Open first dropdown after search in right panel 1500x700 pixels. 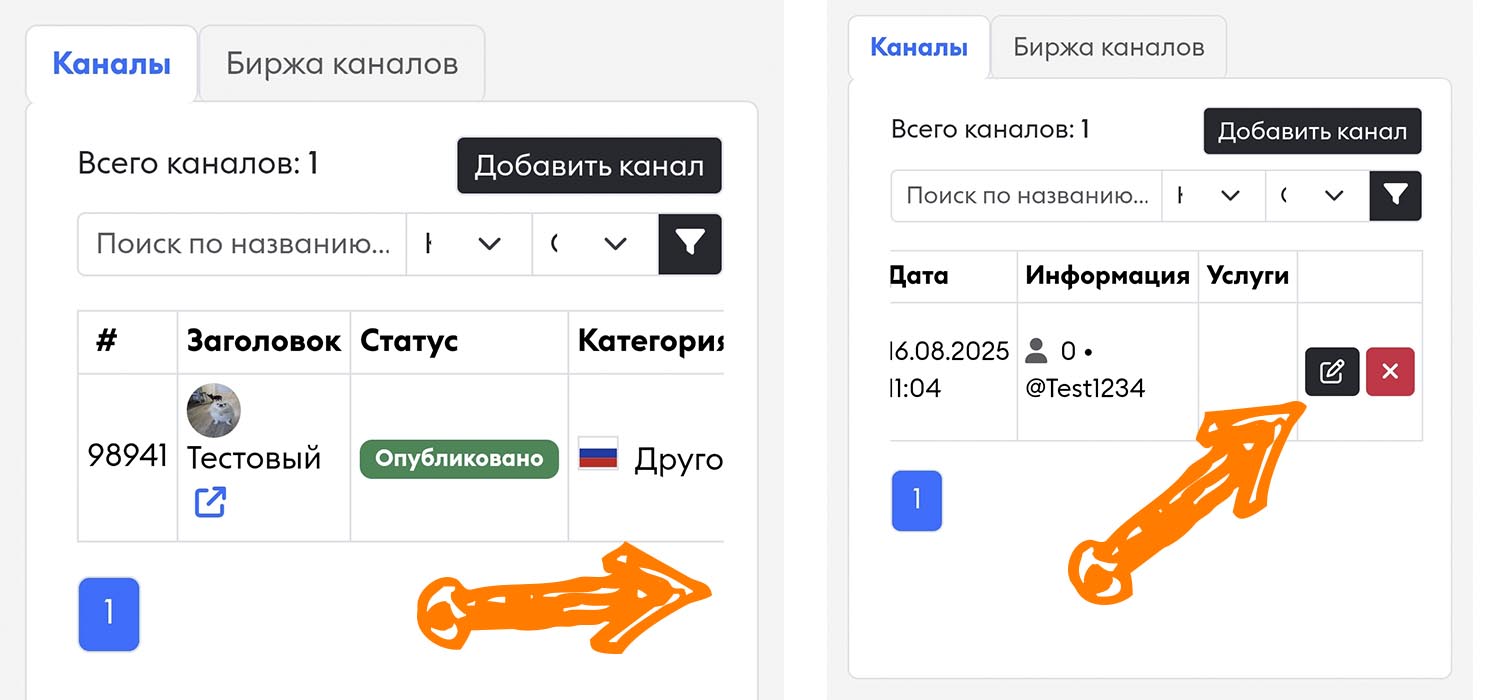pos(1213,196)
